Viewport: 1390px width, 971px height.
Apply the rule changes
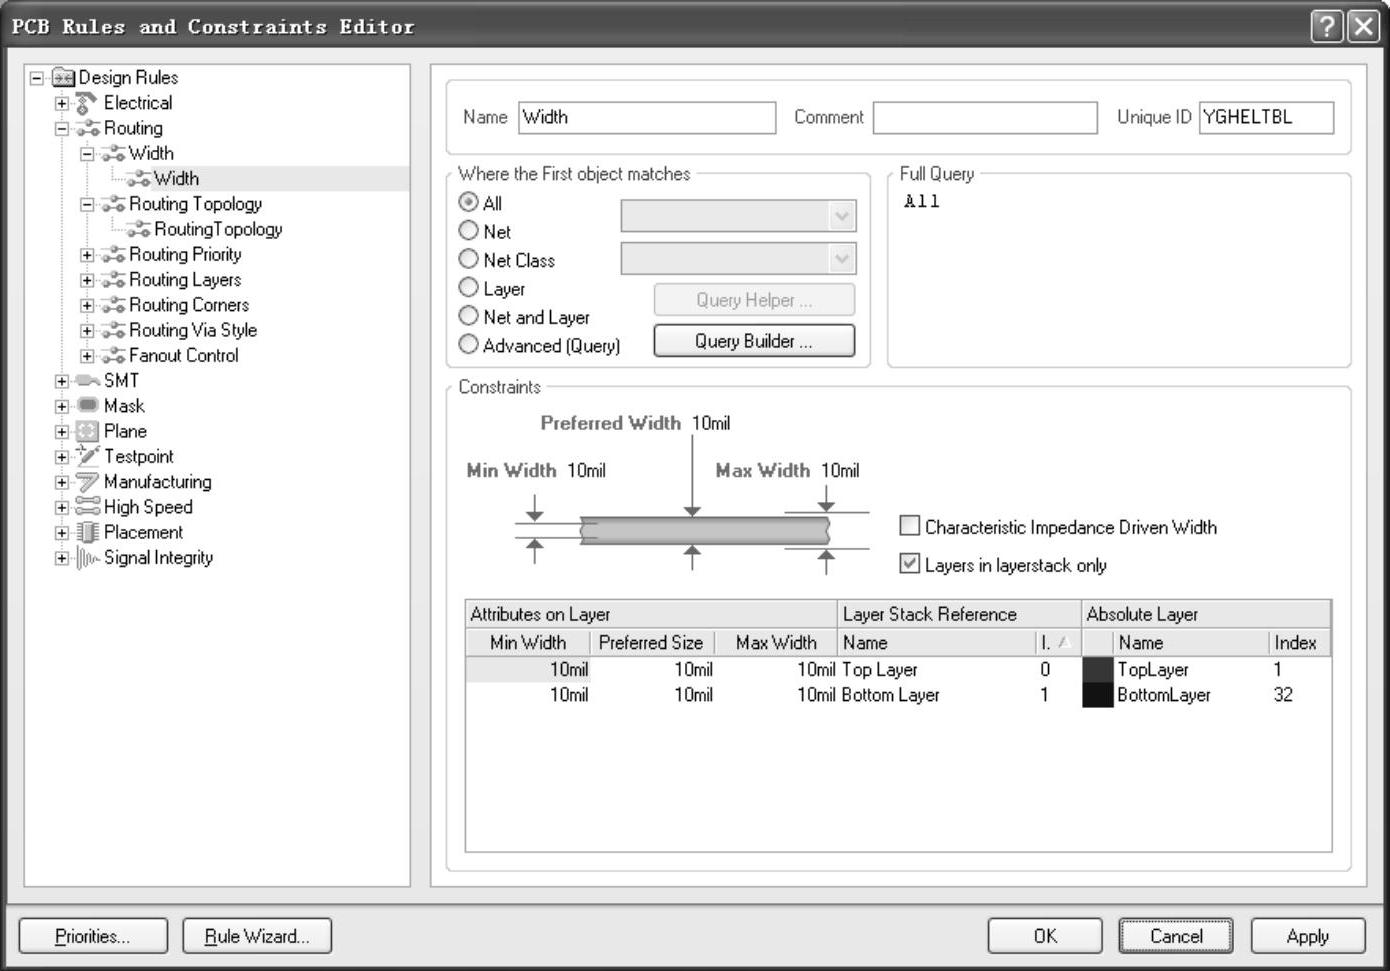click(1308, 936)
